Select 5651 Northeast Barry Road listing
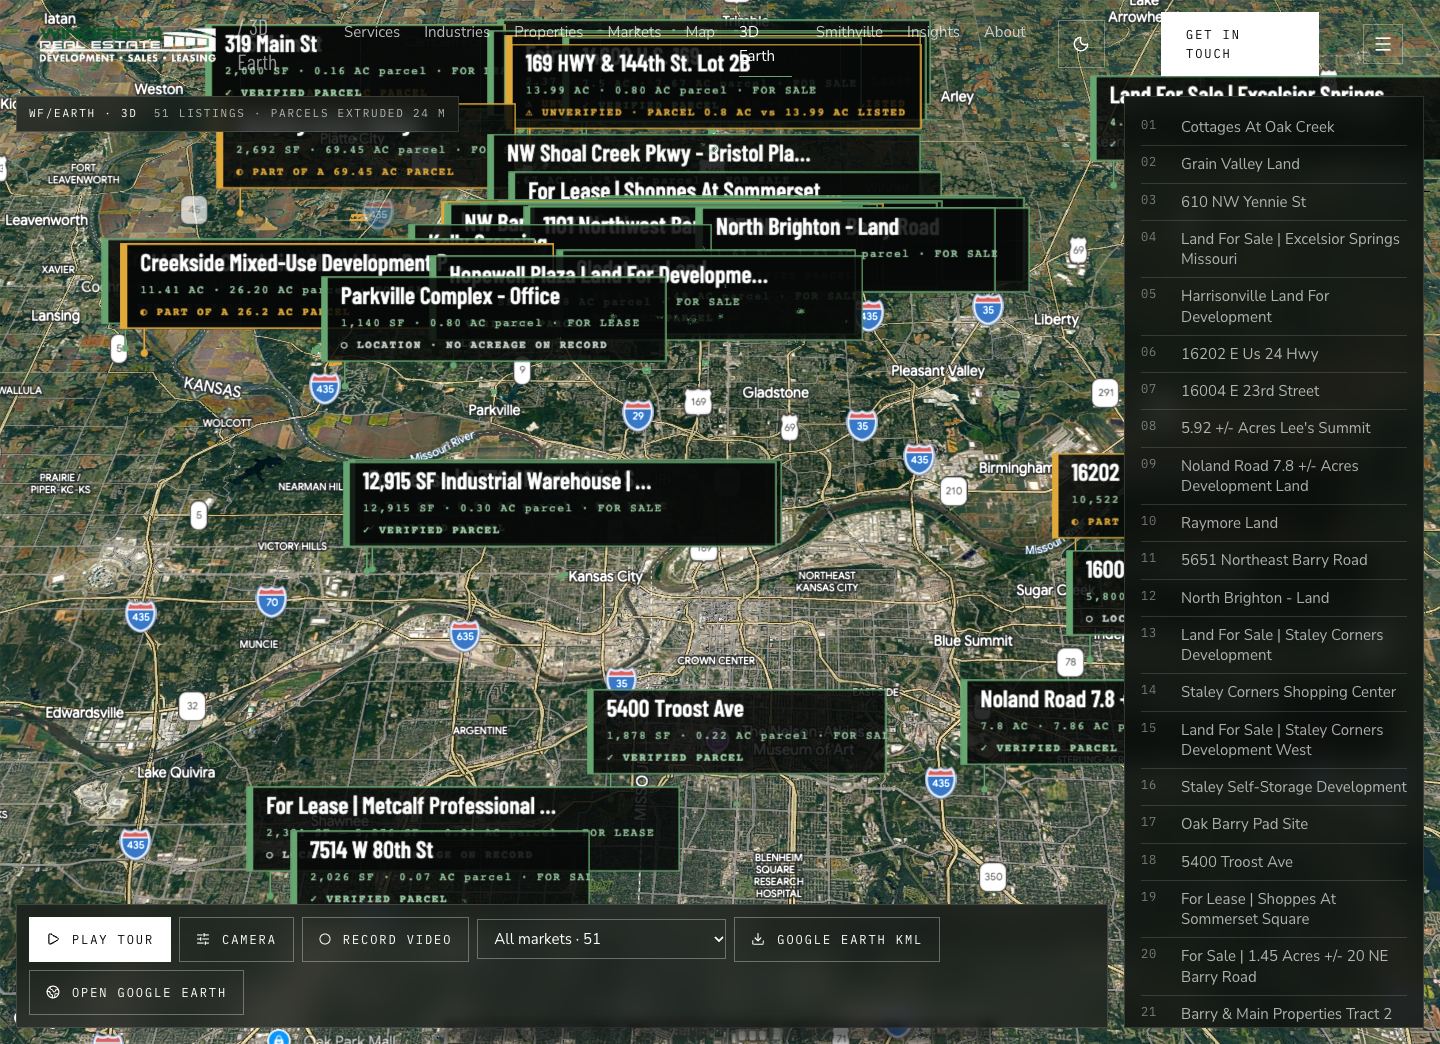 coord(1274,560)
